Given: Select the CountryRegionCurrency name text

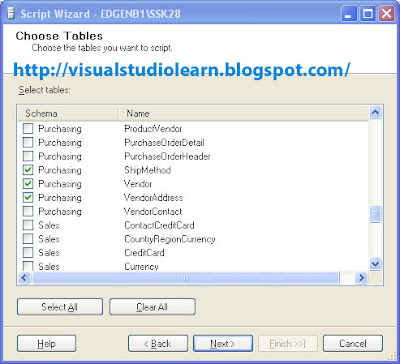Looking at the screenshot, I should coord(170,239).
